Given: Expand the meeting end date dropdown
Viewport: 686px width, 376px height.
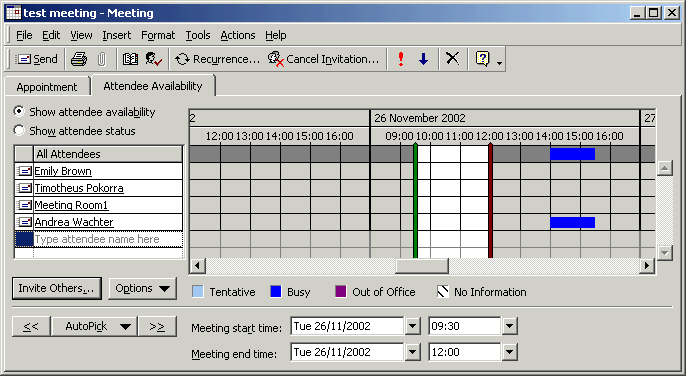Looking at the screenshot, I should pos(413,352).
